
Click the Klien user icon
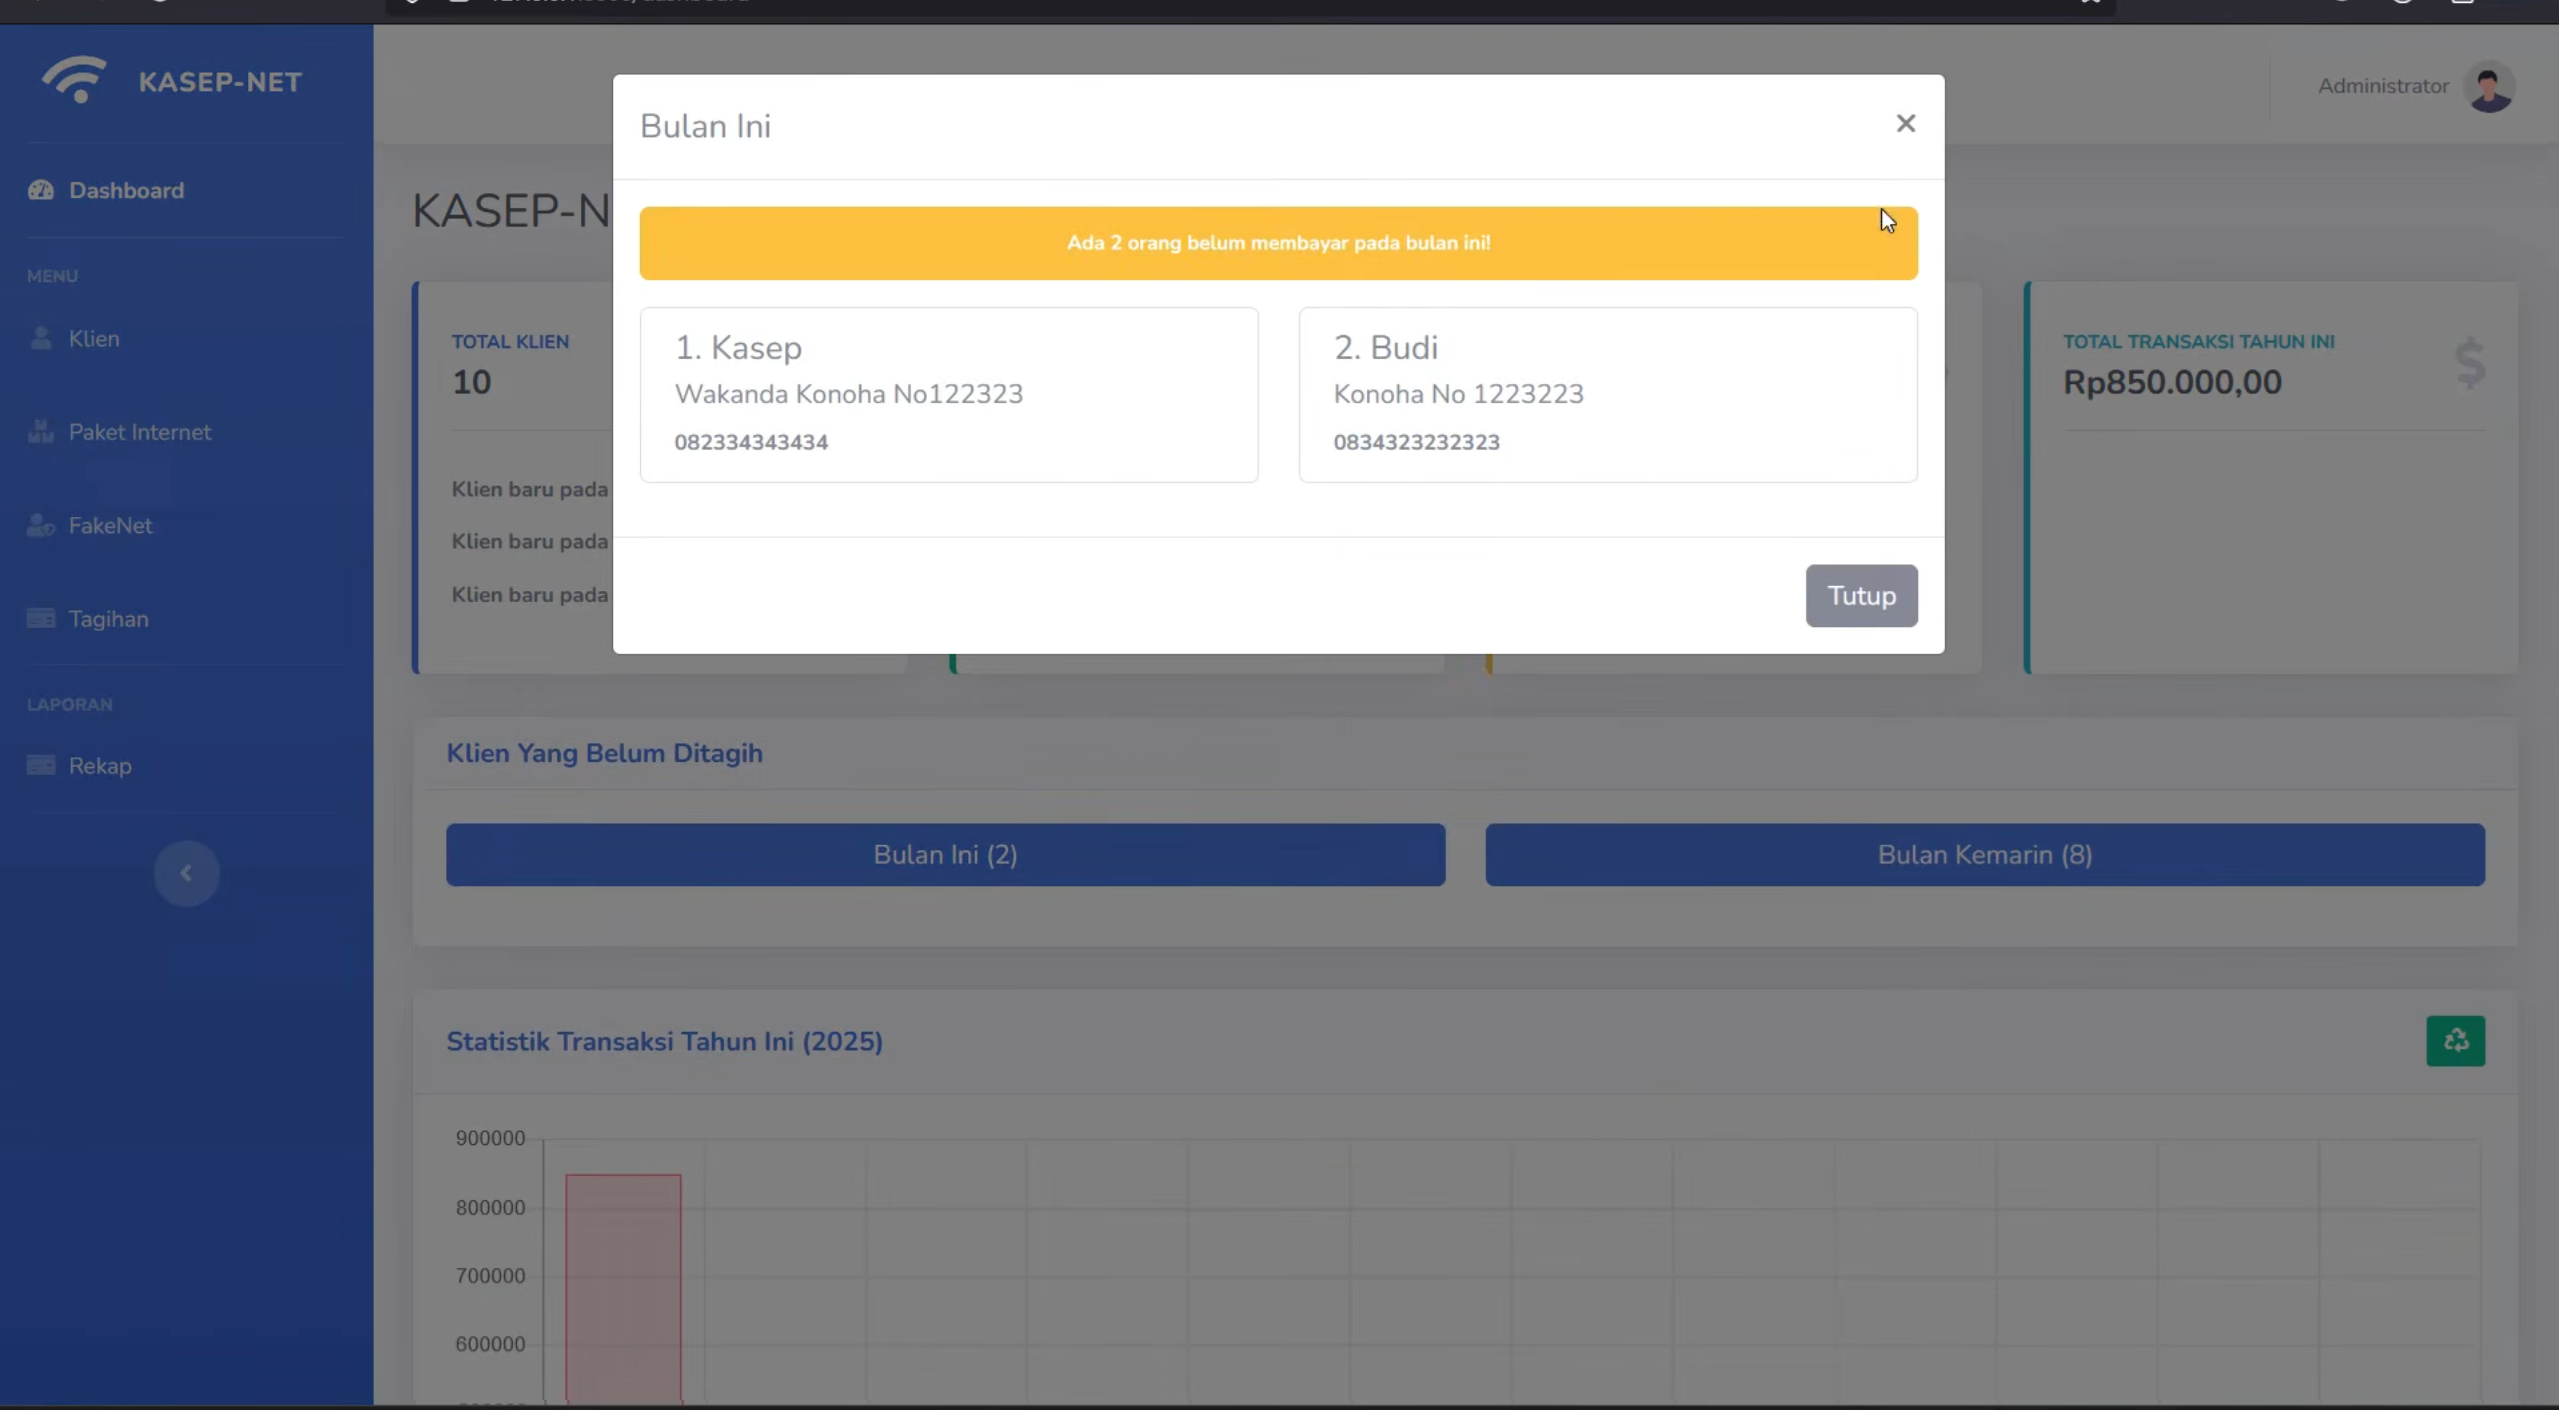pyautogui.click(x=41, y=338)
